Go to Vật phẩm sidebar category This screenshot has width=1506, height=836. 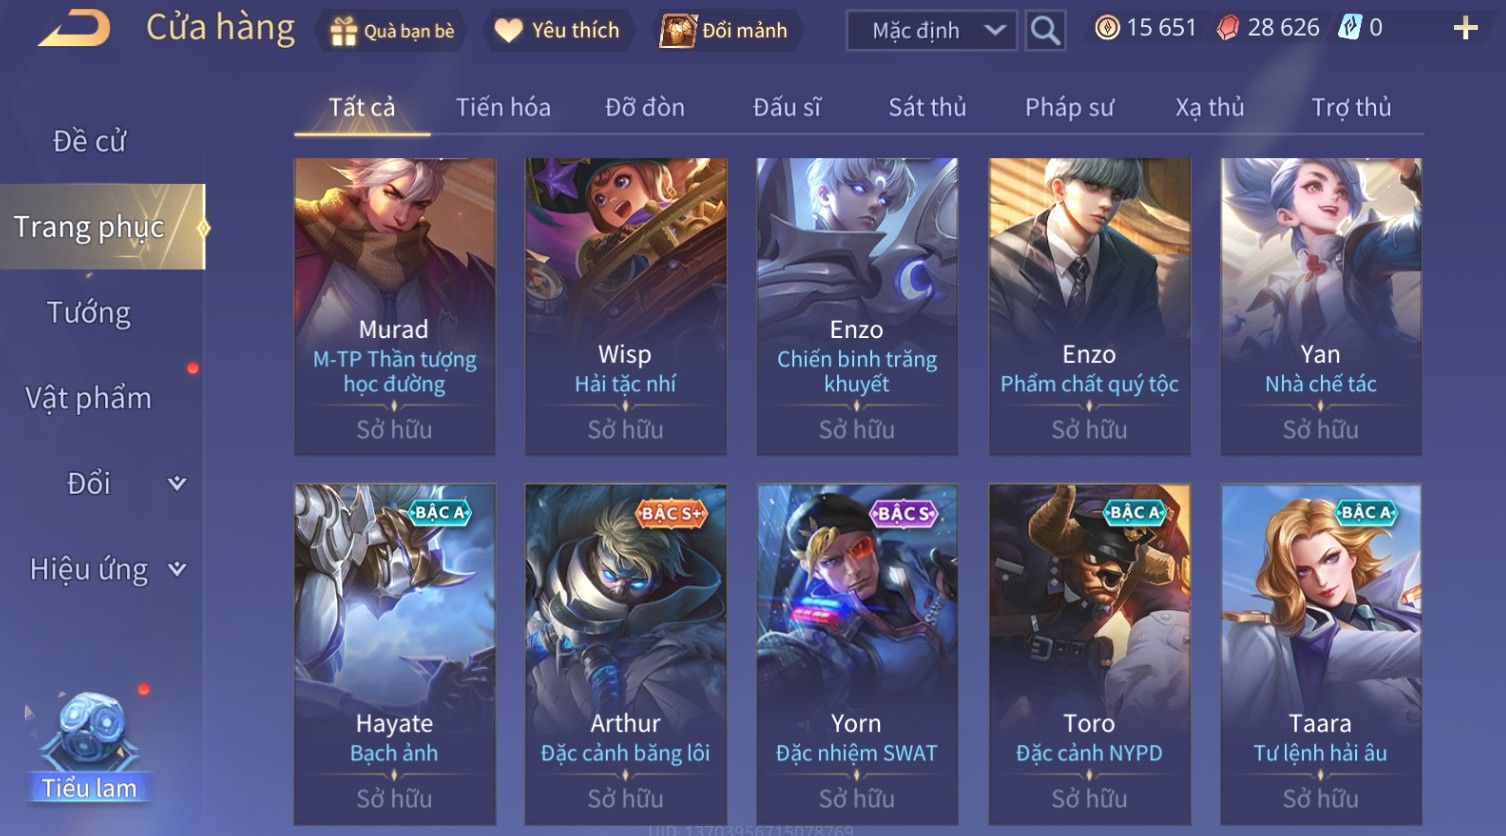point(89,398)
